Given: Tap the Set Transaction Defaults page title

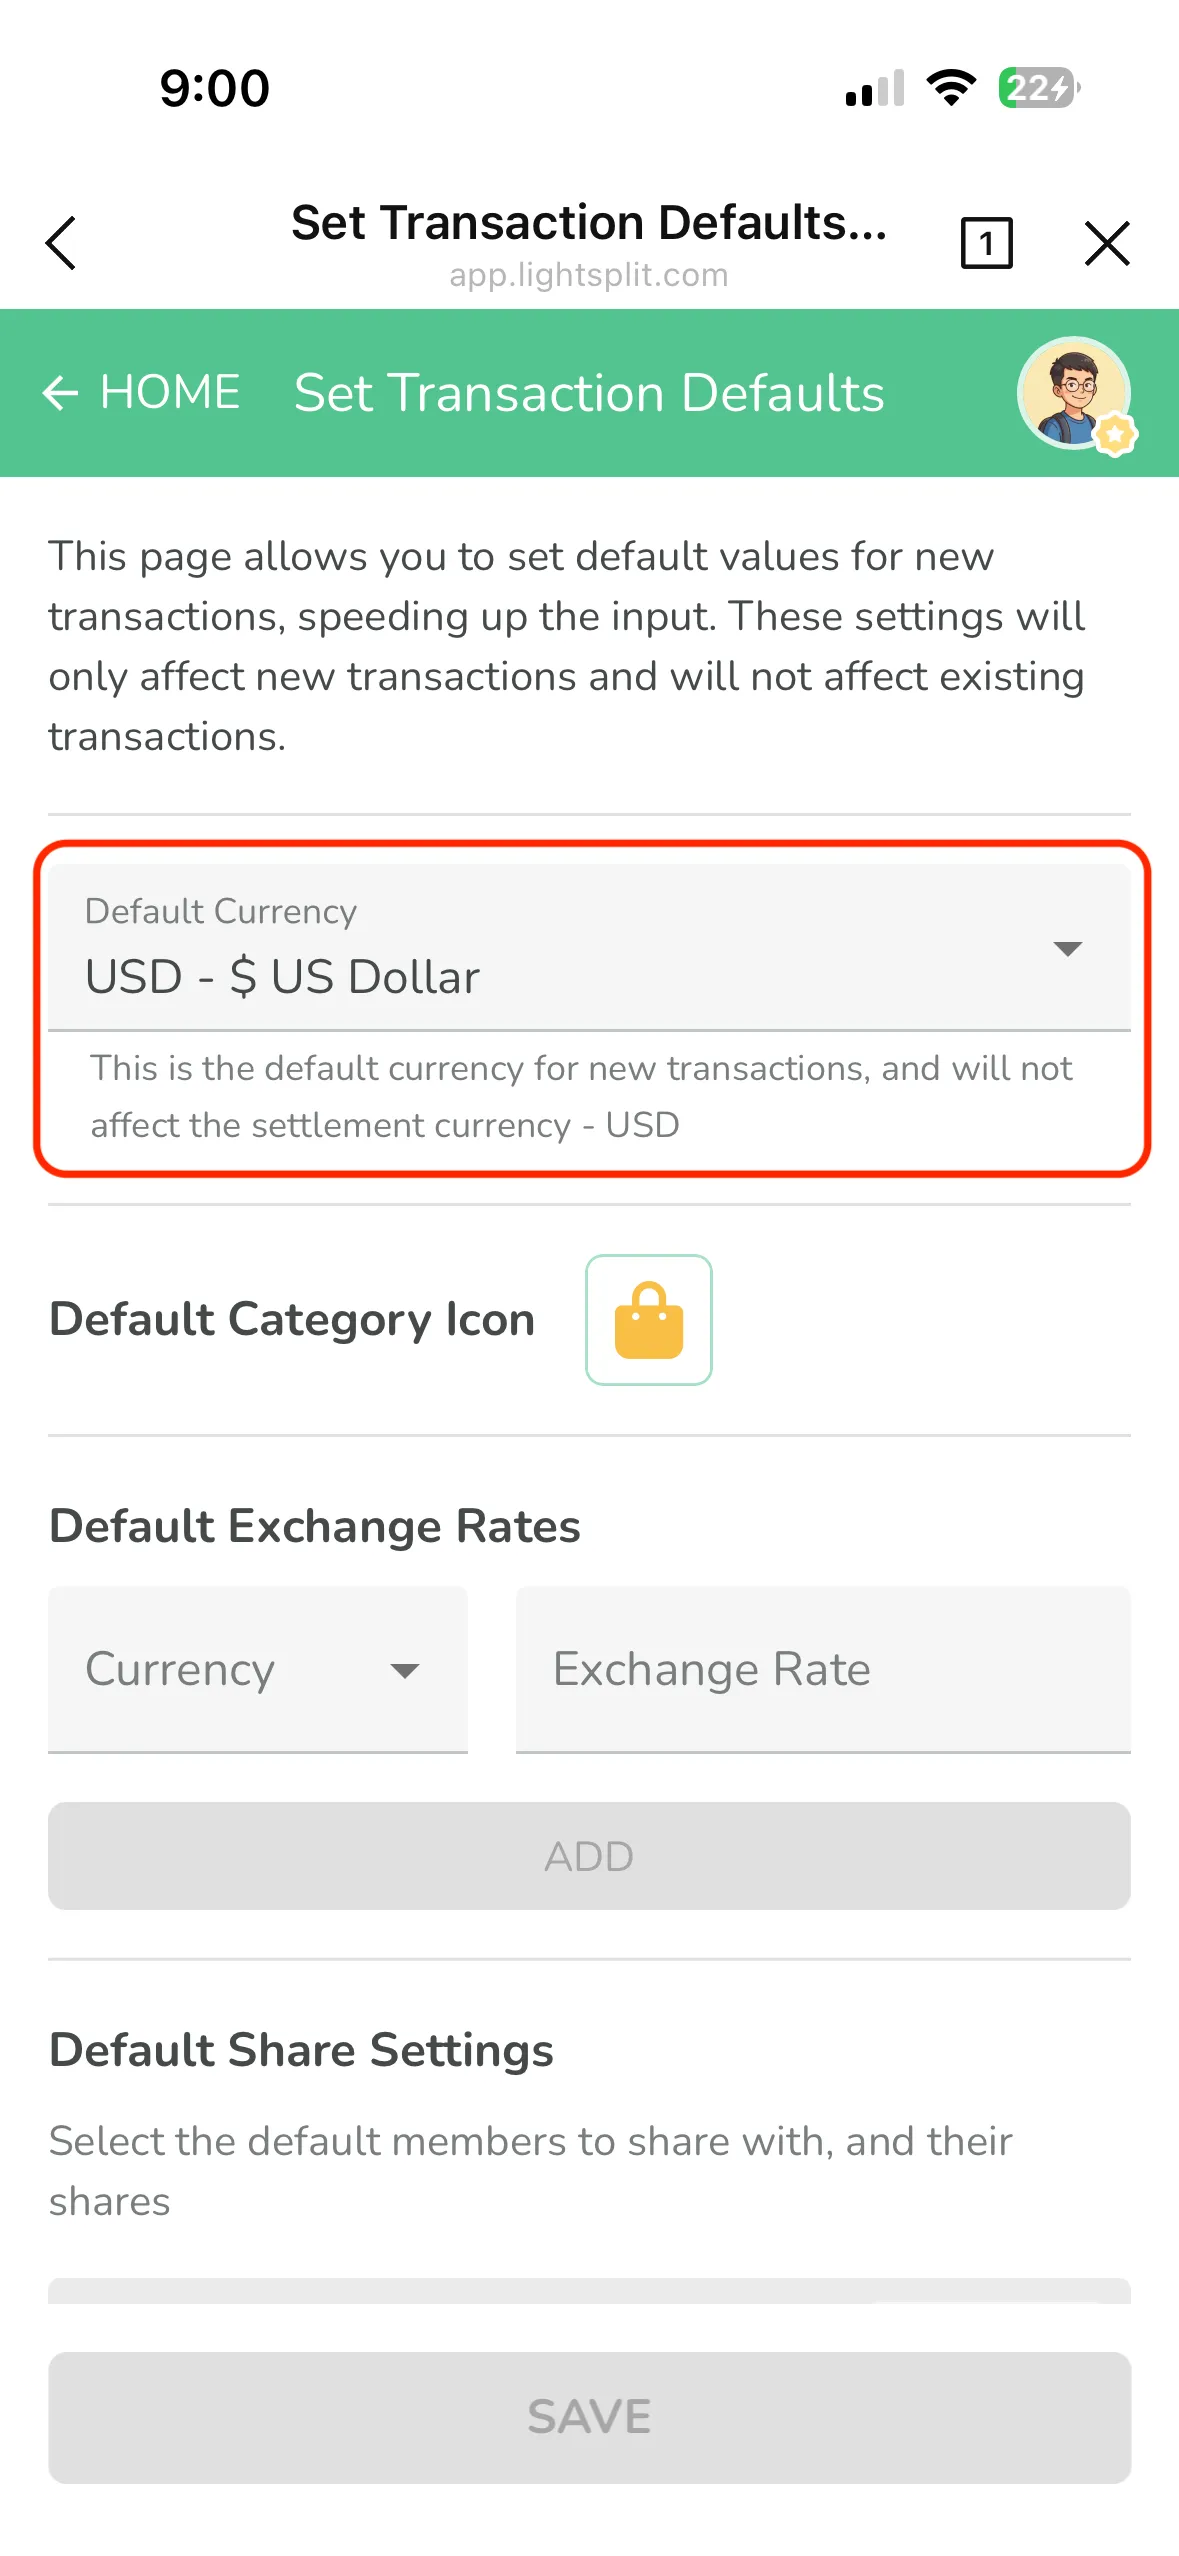Looking at the screenshot, I should (589, 393).
